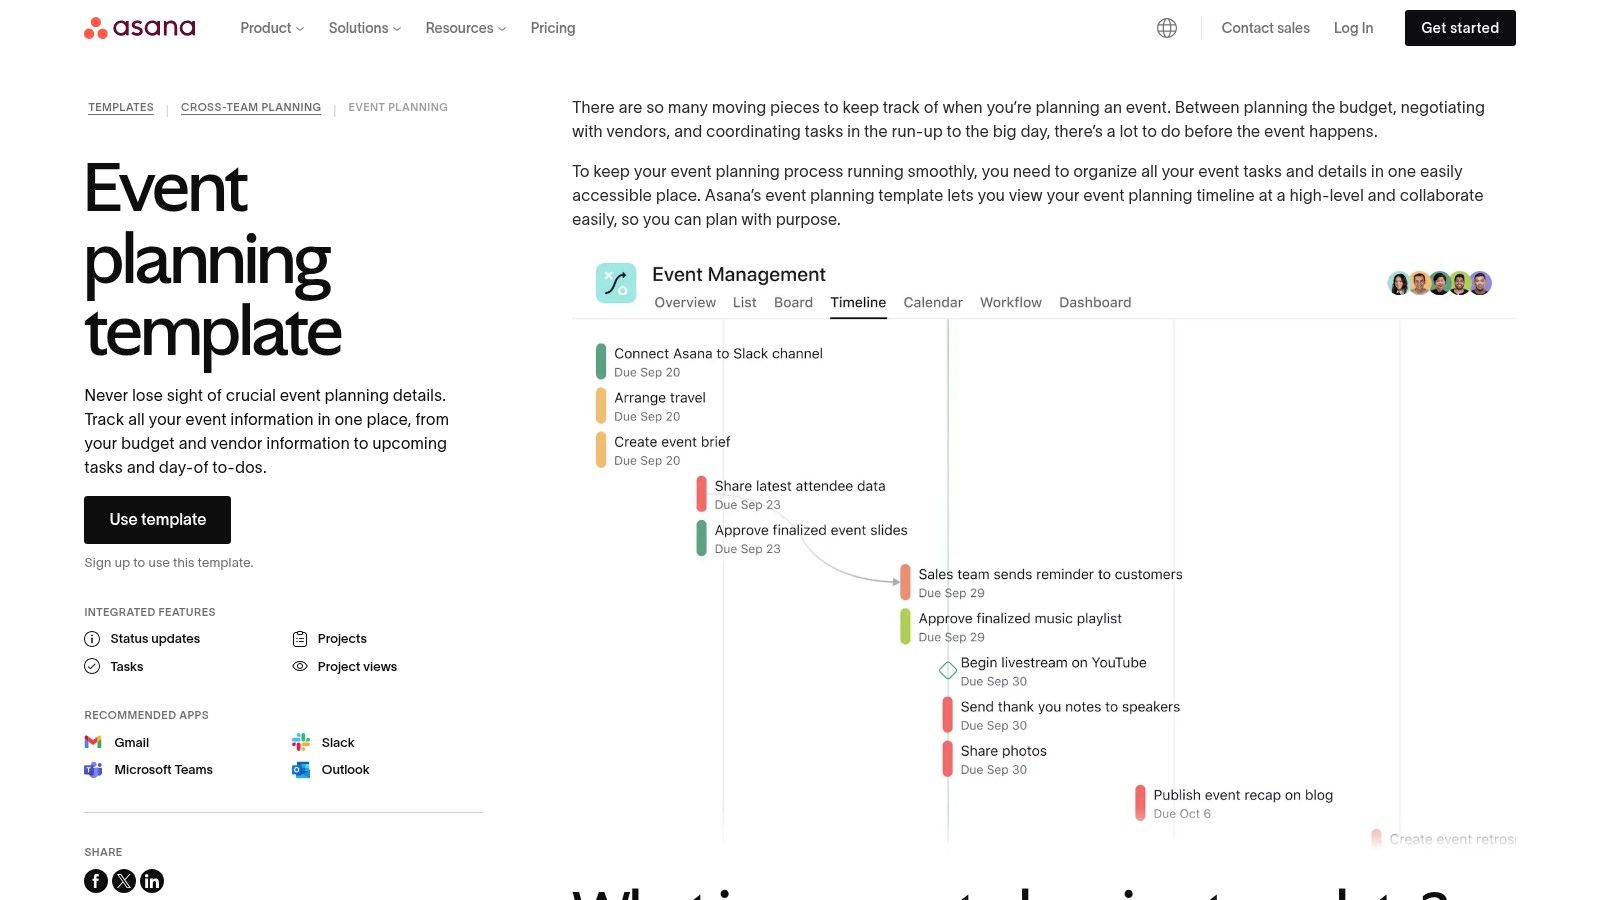The image size is (1600, 900).
Task: Open the language selector globe icon
Action: point(1166,27)
